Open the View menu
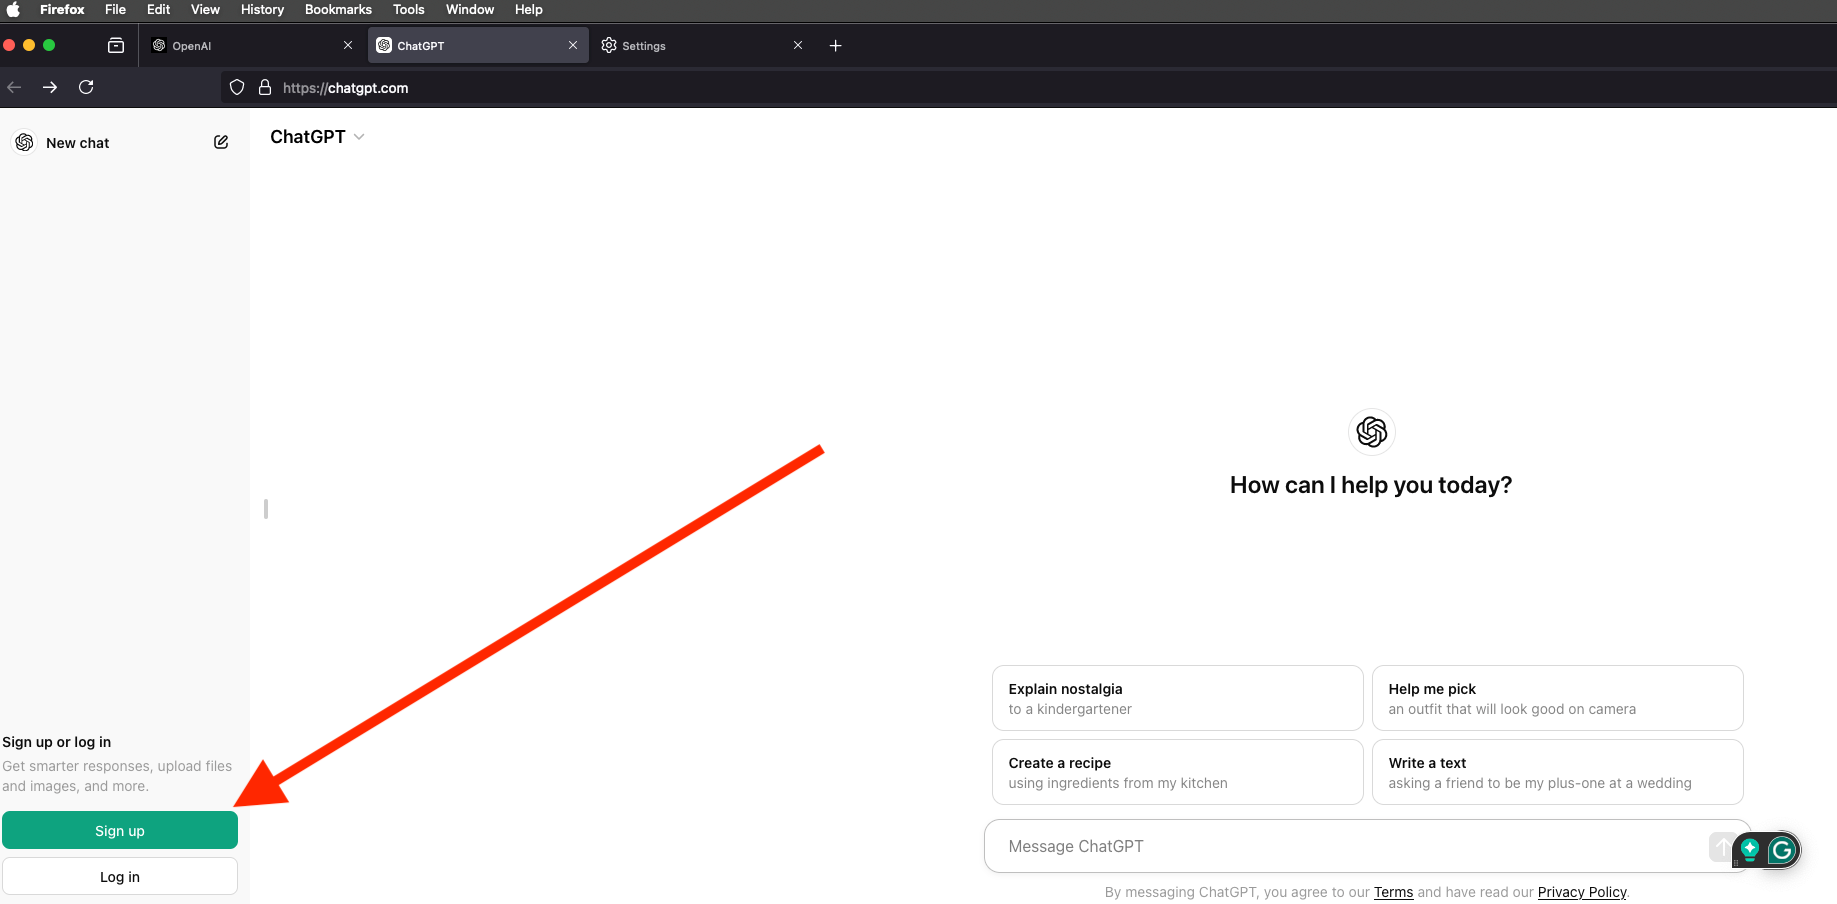Image resolution: width=1837 pixels, height=904 pixels. coord(205,9)
